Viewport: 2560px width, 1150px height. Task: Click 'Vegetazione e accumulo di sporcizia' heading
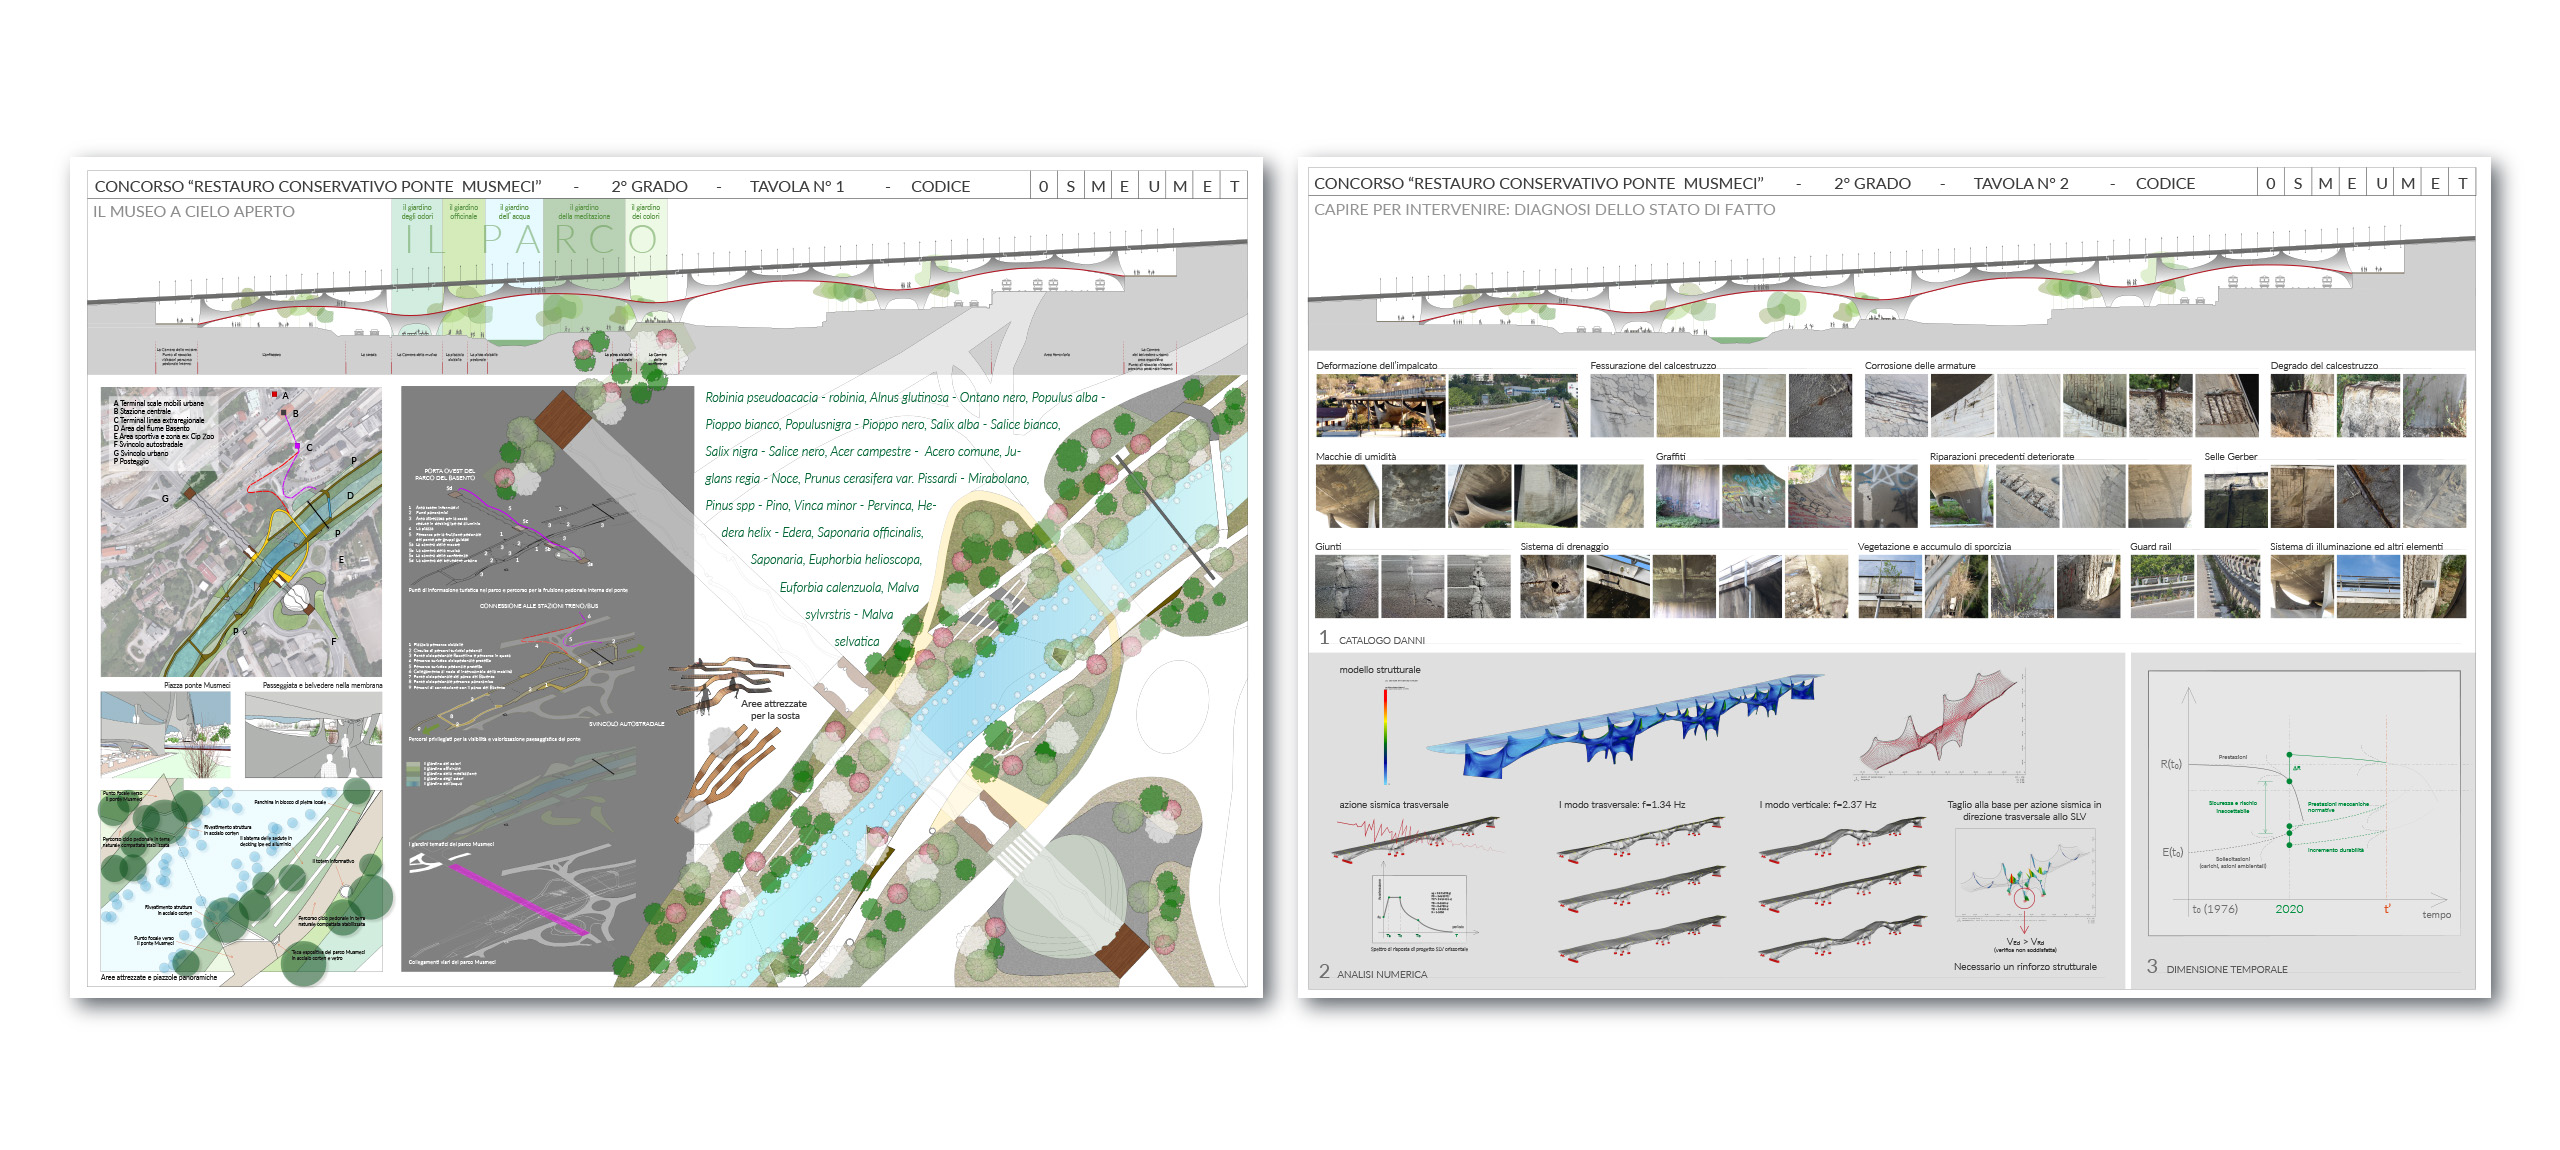[1934, 546]
